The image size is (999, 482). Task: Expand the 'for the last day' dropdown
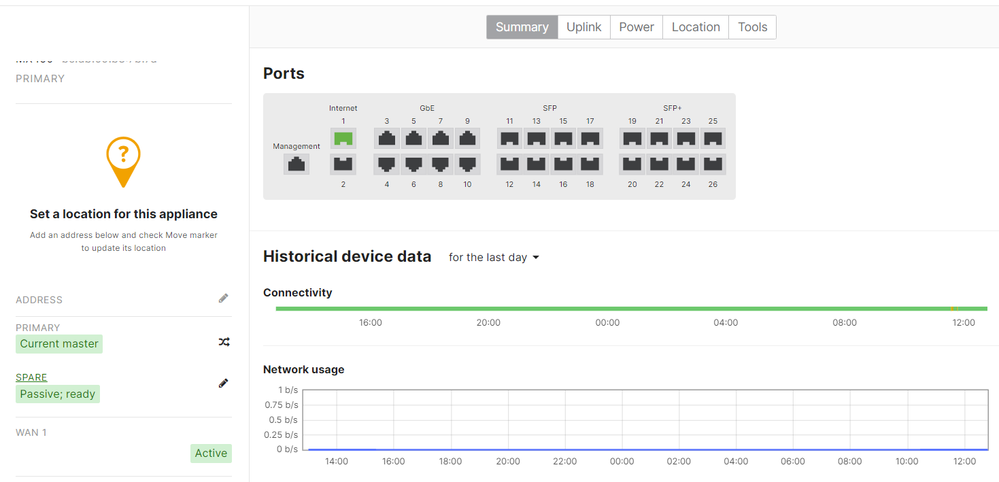pos(494,258)
